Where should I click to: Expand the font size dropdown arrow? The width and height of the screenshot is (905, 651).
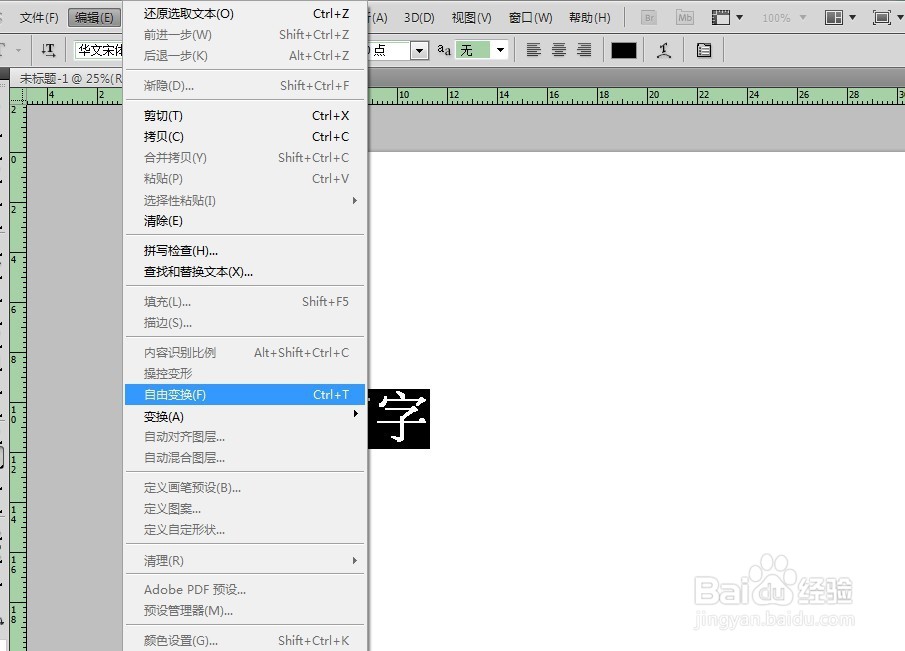pyautogui.click(x=418, y=49)
